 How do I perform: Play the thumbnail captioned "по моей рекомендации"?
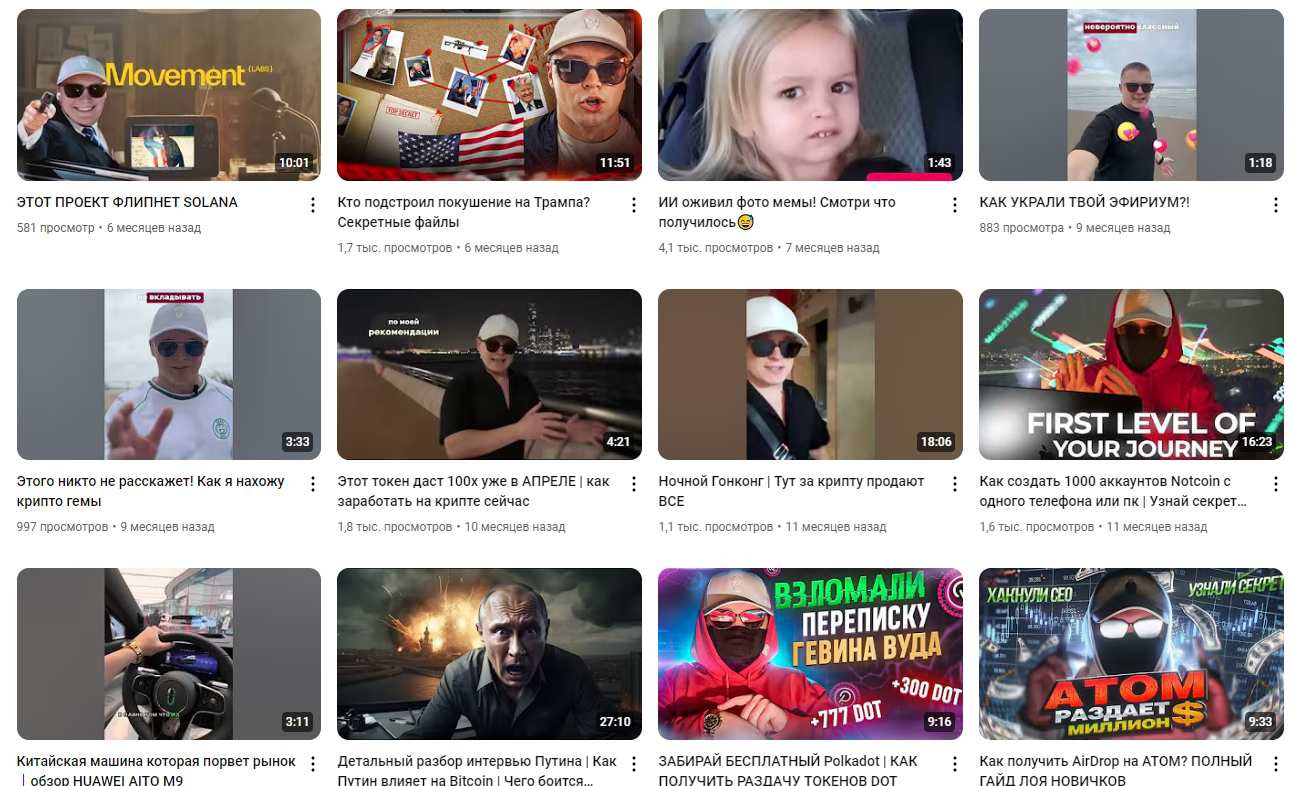click(x=490, y=375)
